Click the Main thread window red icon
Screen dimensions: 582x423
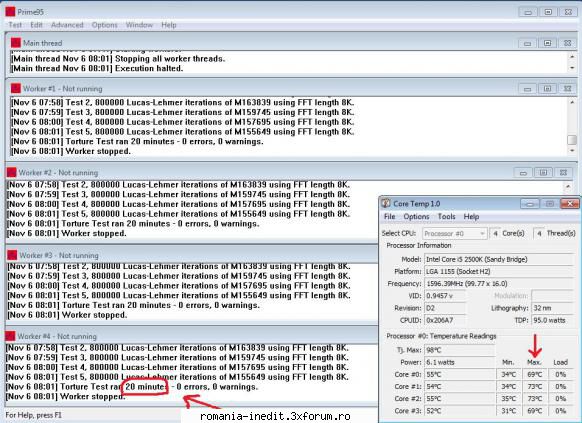(16, 43)
